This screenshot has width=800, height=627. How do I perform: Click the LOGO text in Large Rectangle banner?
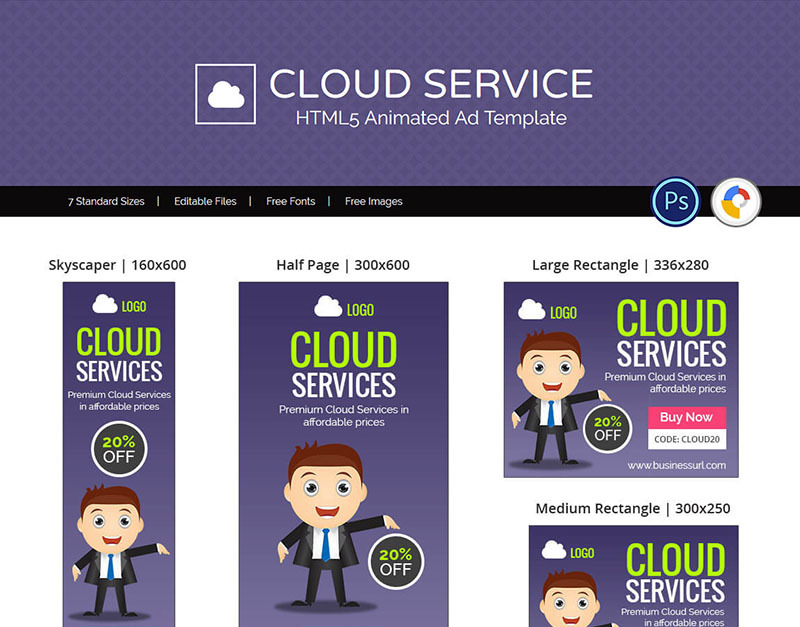point(563,313)
